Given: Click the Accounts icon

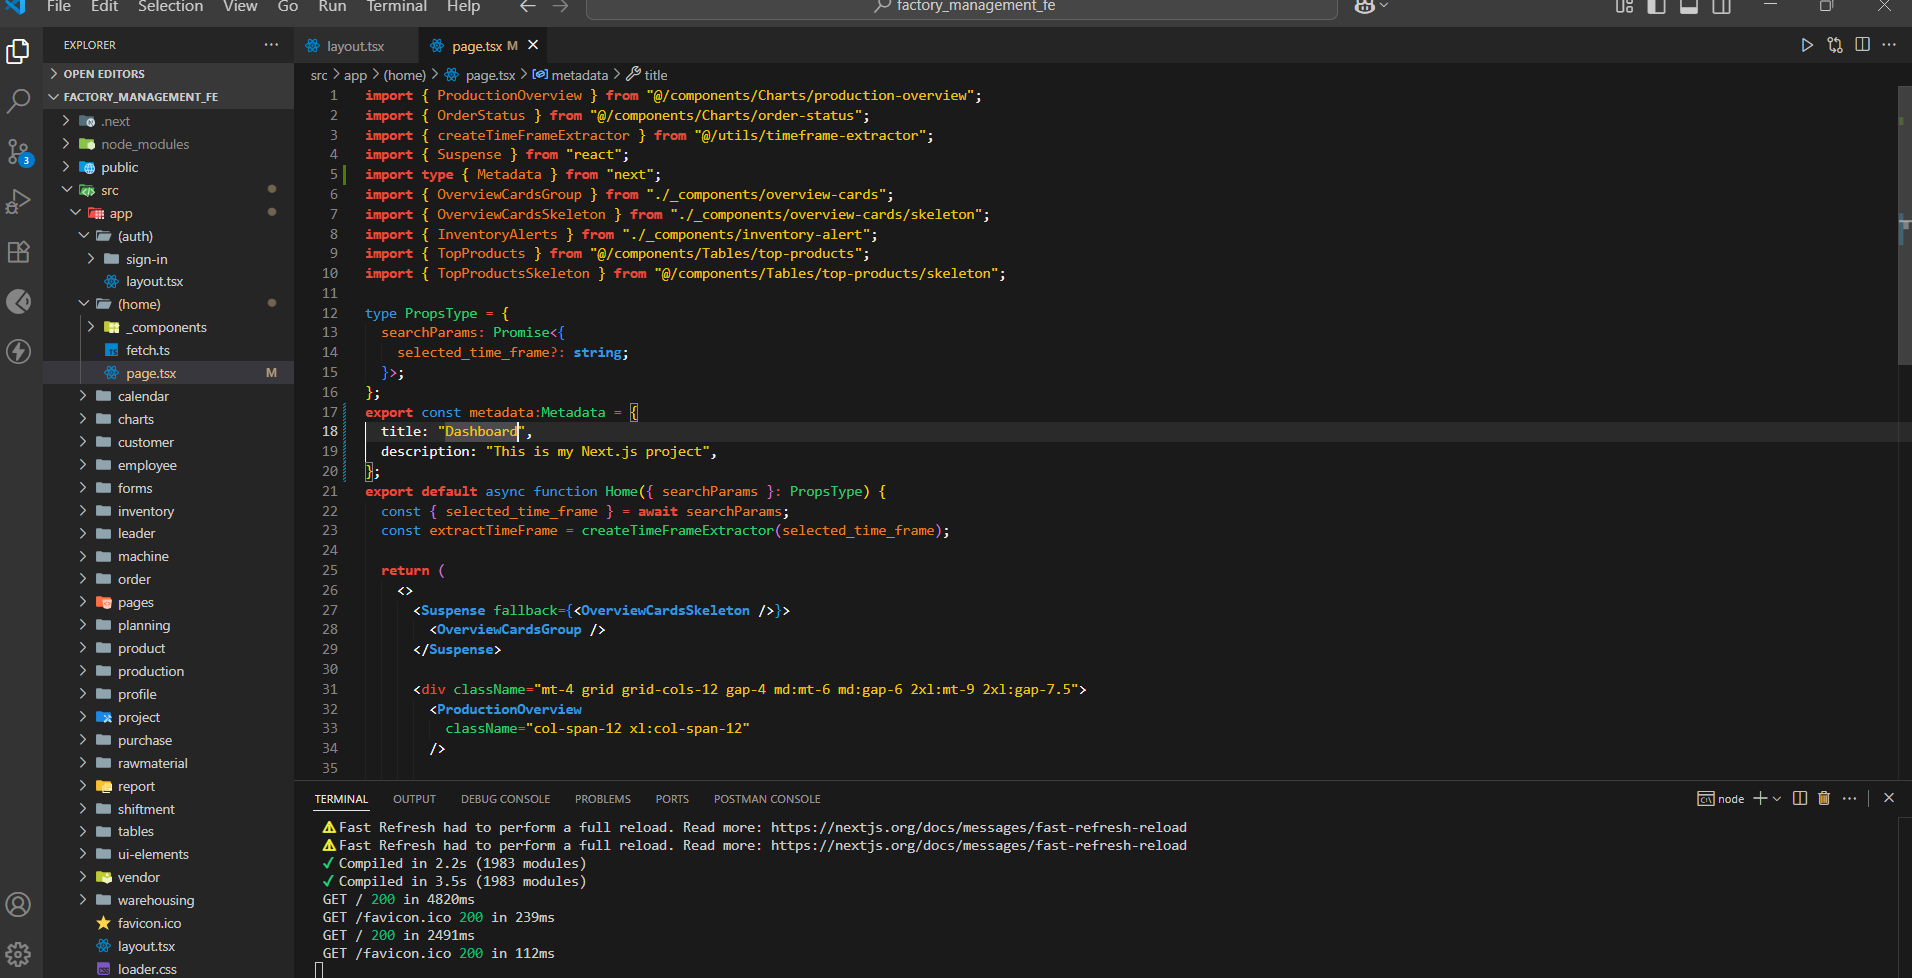Looking at the screenshot, I should (x=18, y=905).
